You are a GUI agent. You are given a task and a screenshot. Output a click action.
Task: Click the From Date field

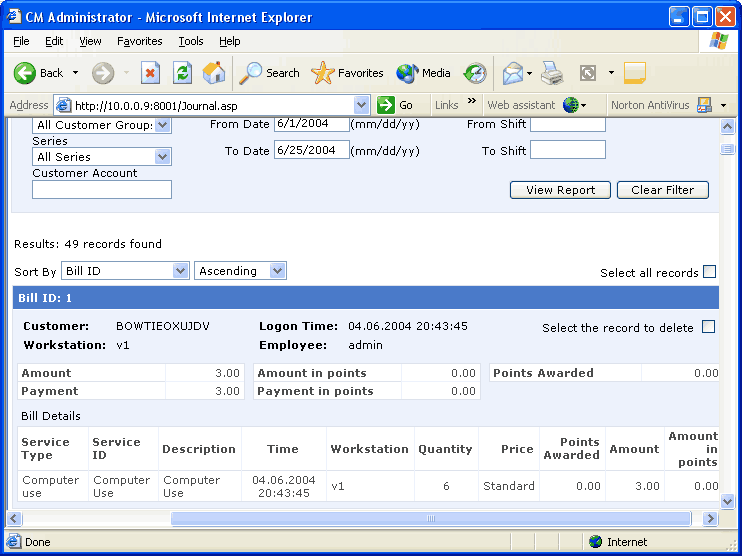312,124
